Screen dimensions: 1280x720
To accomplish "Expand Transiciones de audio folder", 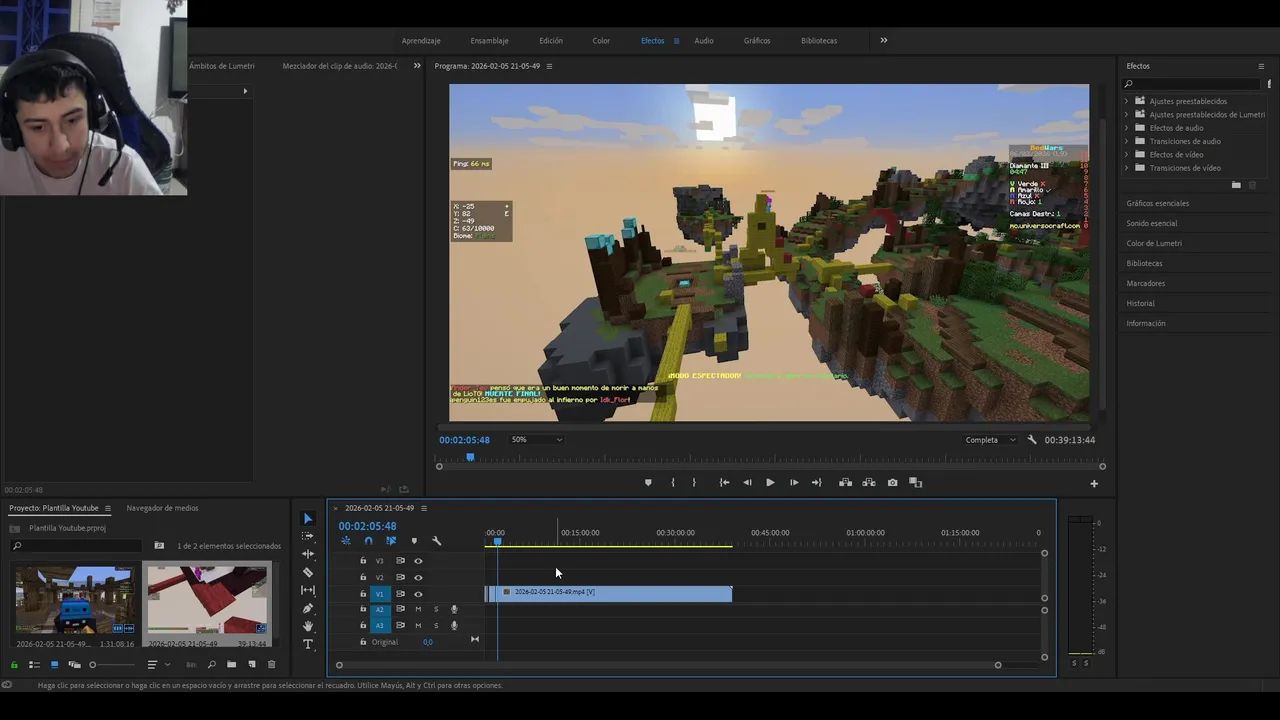I will click(1126, 141).
